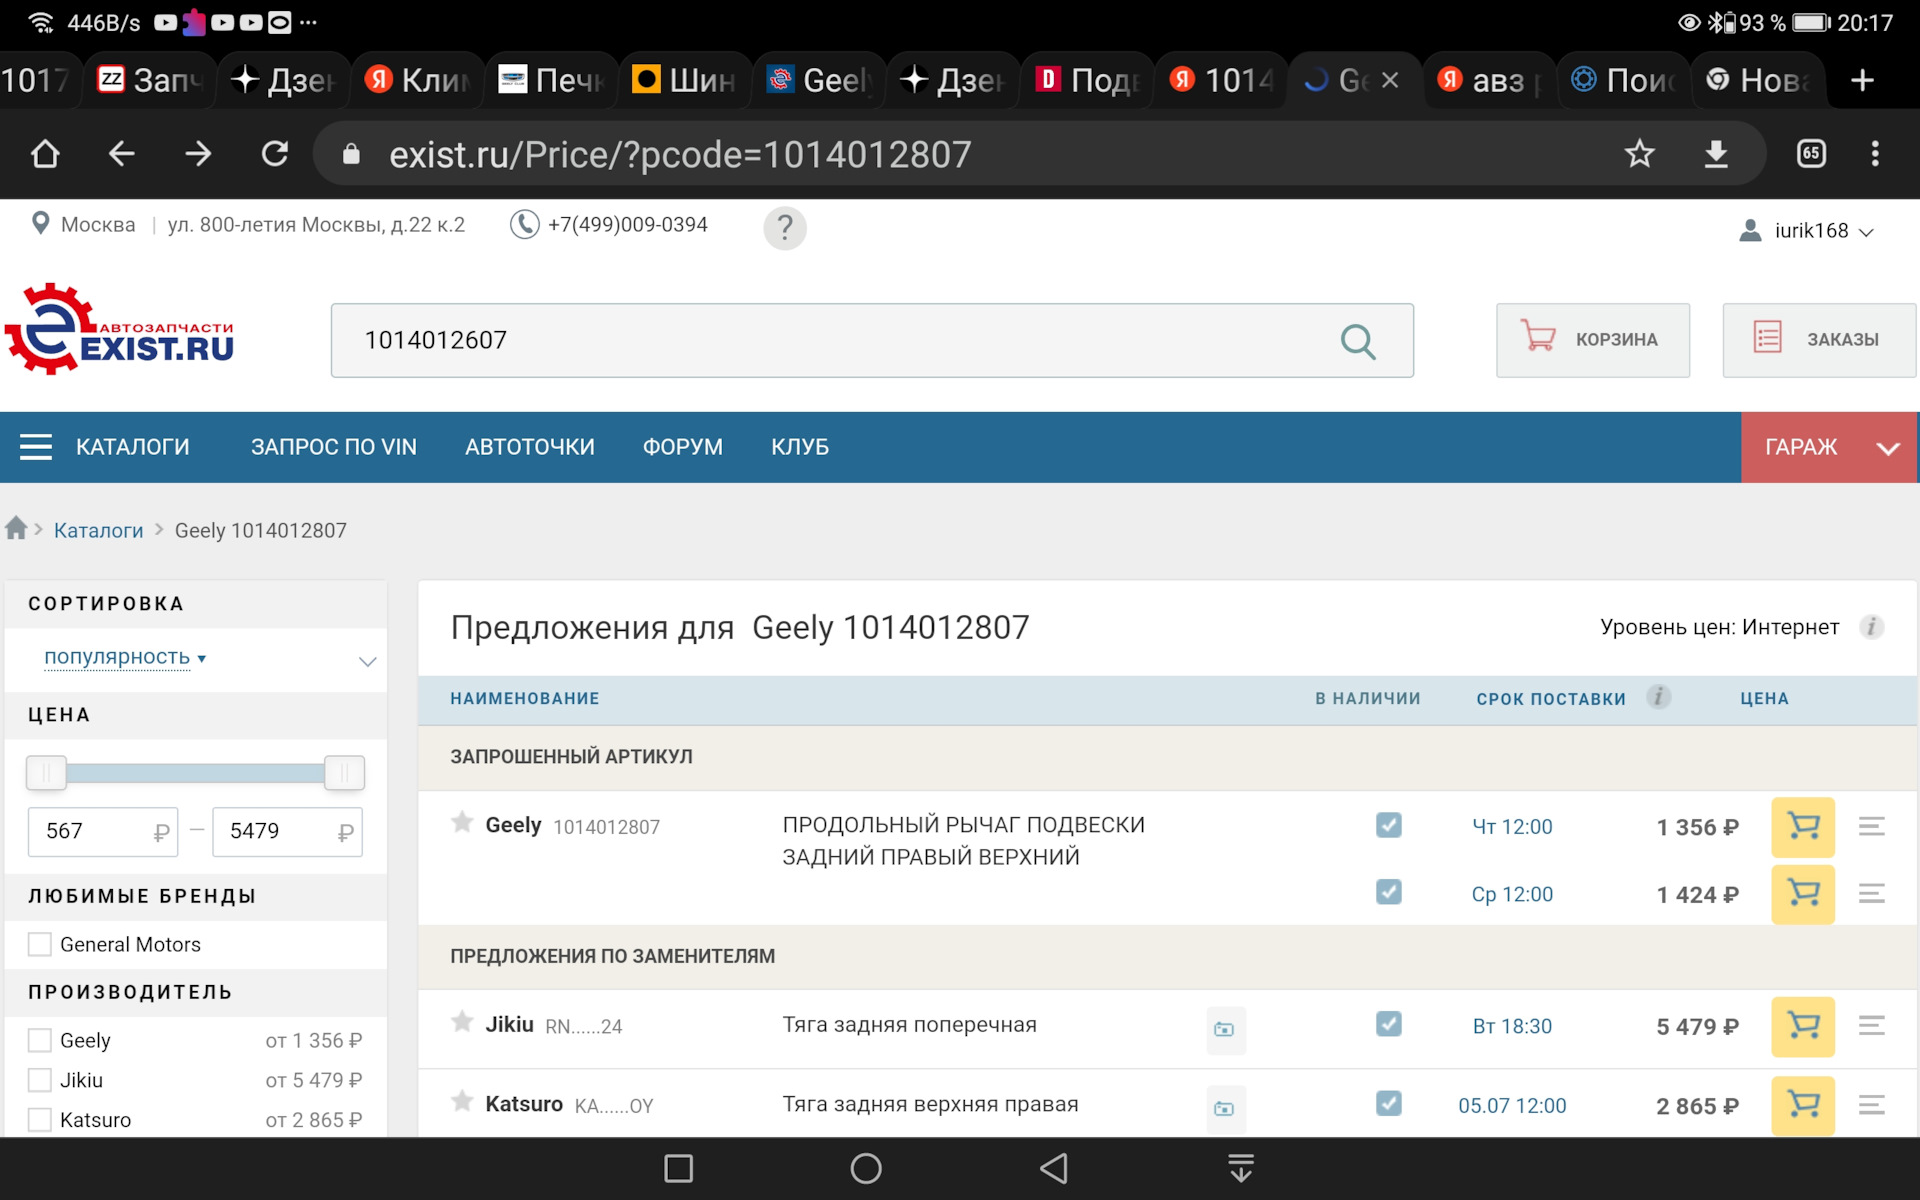This screenshot has width=1920, height=1200.
Task: Open ФОРУМ menu item
Action: tap(683, 447)
